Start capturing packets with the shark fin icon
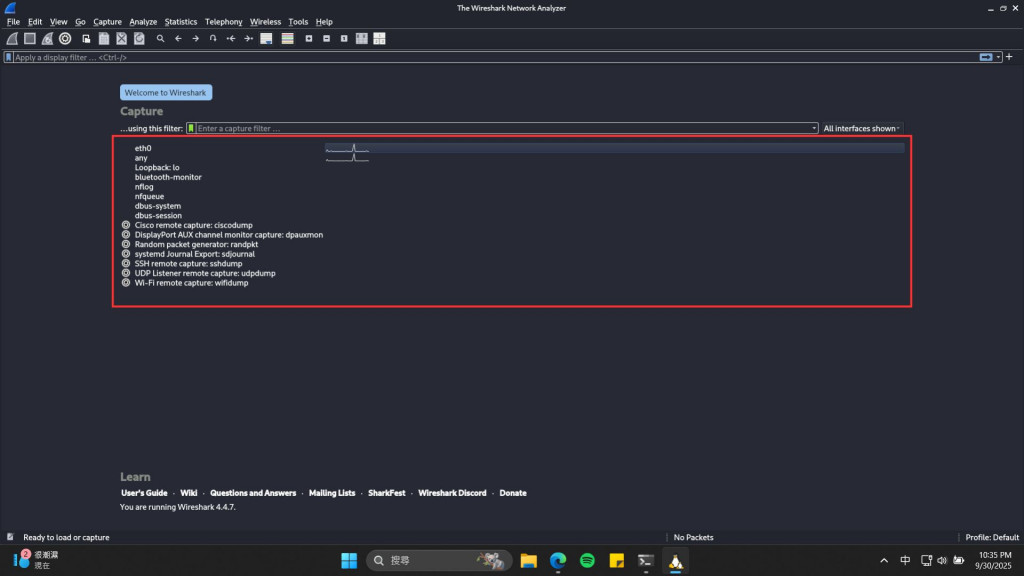Viewport: 1024px width, 576px height. (x=12, y=39)
